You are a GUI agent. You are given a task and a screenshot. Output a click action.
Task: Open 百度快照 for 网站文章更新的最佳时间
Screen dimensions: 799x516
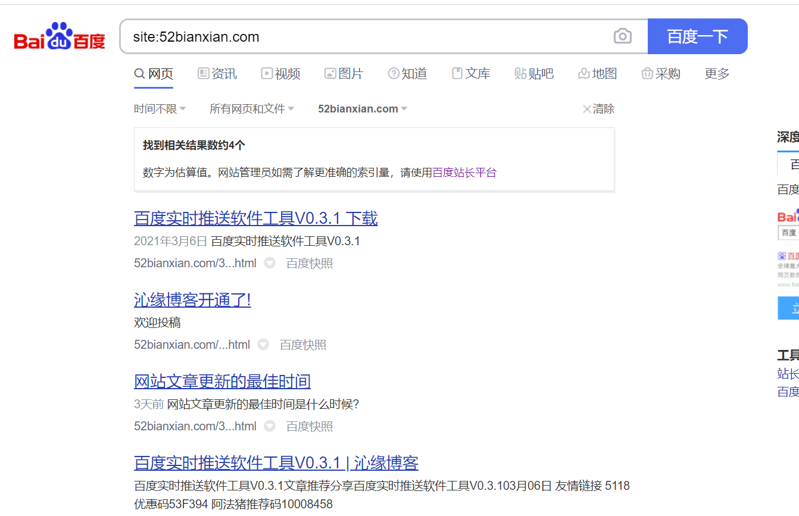point(309,426)
